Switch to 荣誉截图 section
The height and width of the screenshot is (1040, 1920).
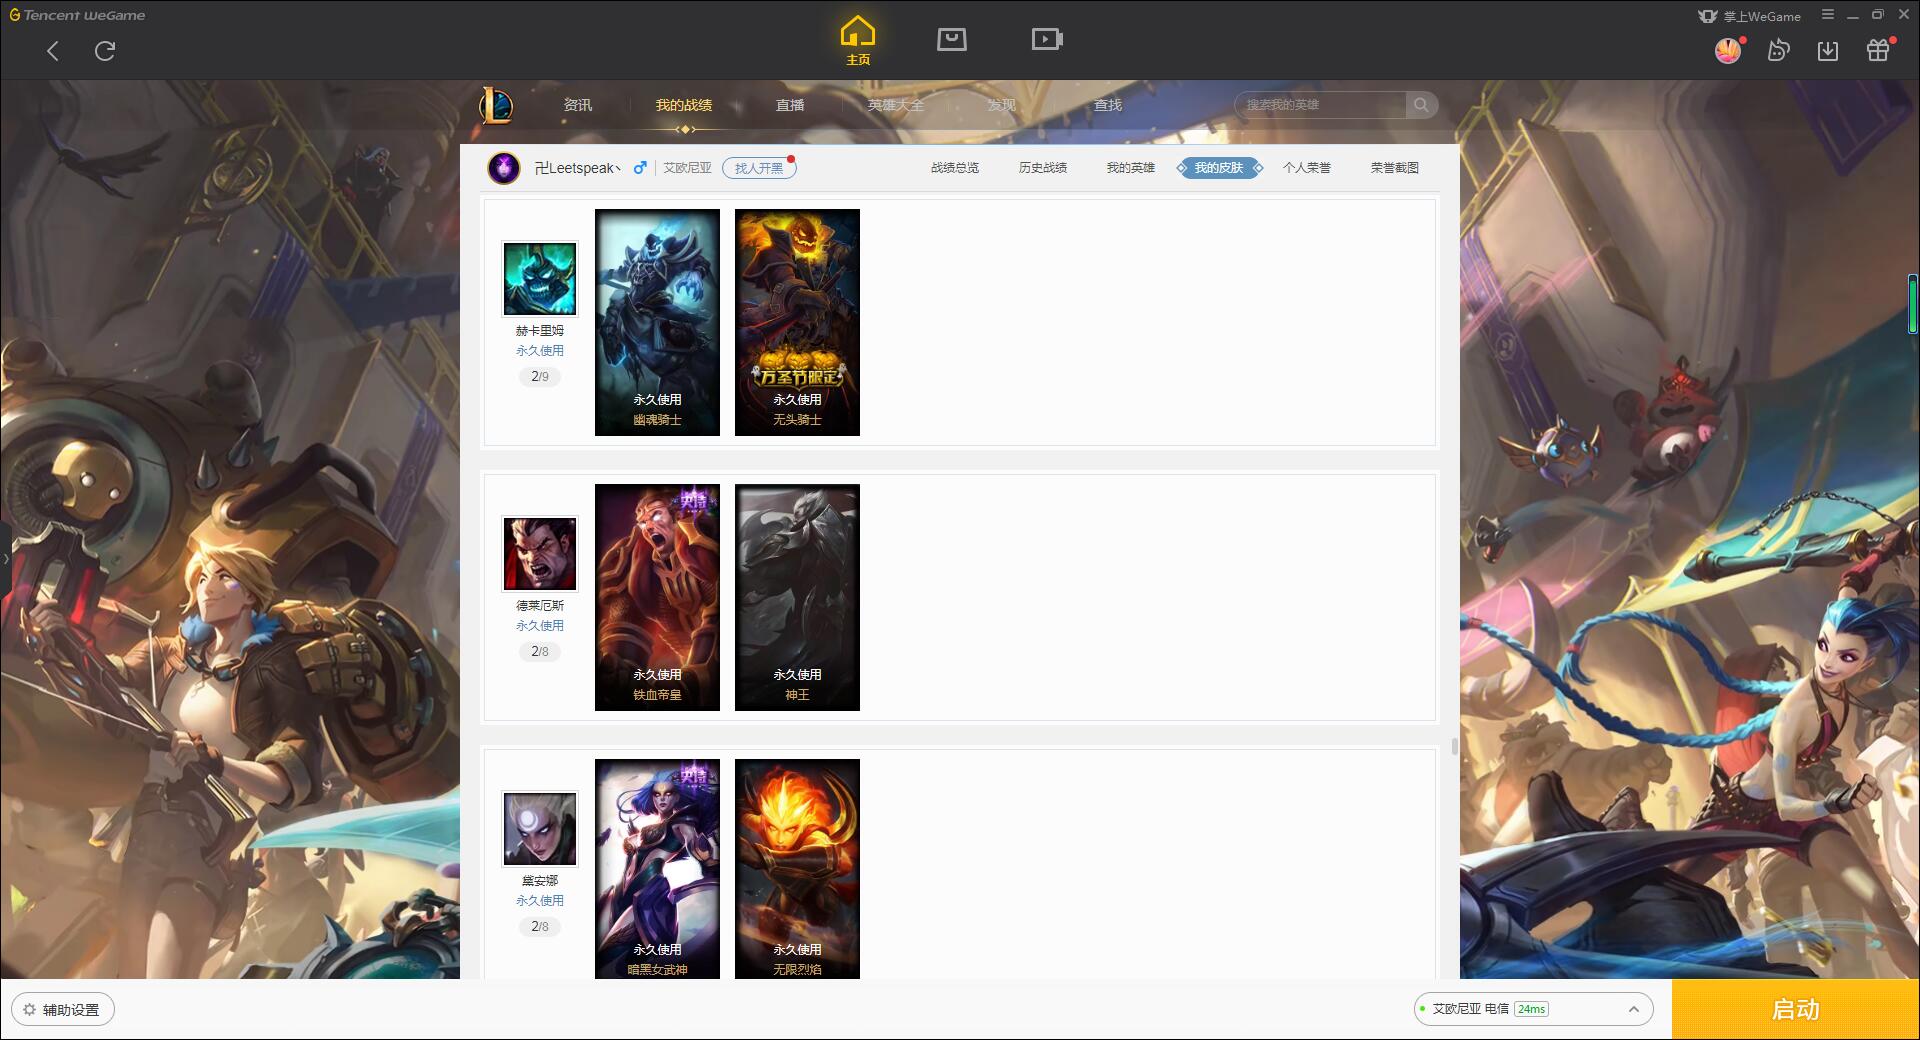tap(1395, 168)
